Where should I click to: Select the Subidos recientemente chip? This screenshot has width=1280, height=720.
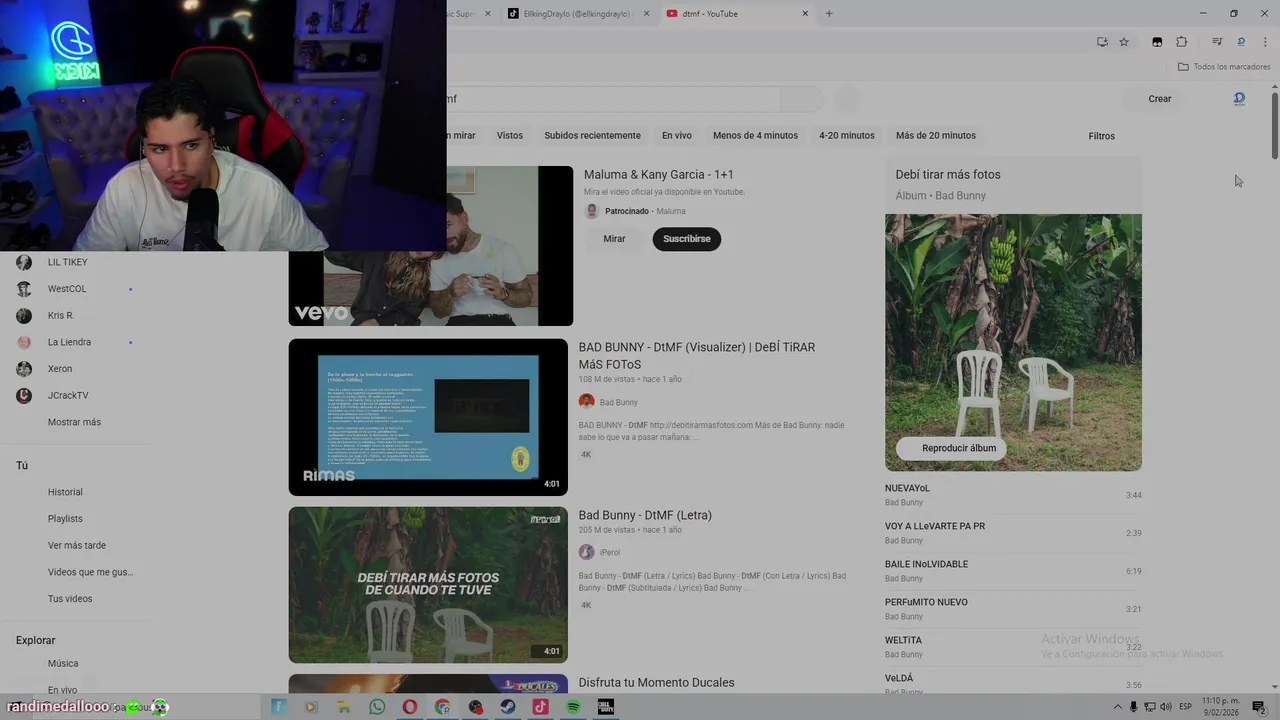click(592, 135)
